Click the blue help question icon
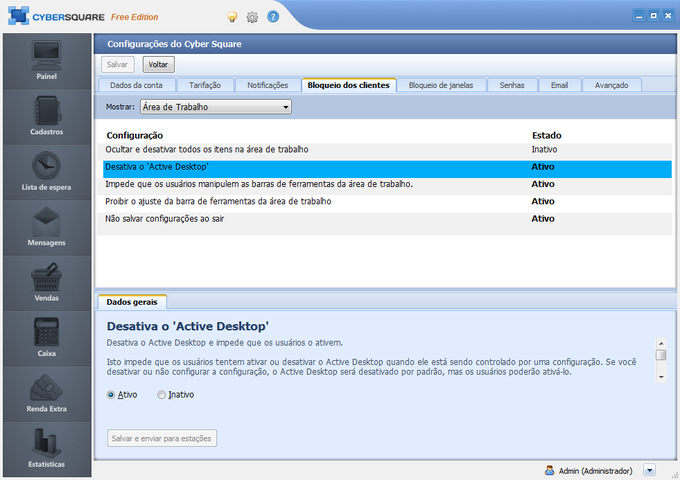Viewport: 680px width, 480px height. point(273,17)
